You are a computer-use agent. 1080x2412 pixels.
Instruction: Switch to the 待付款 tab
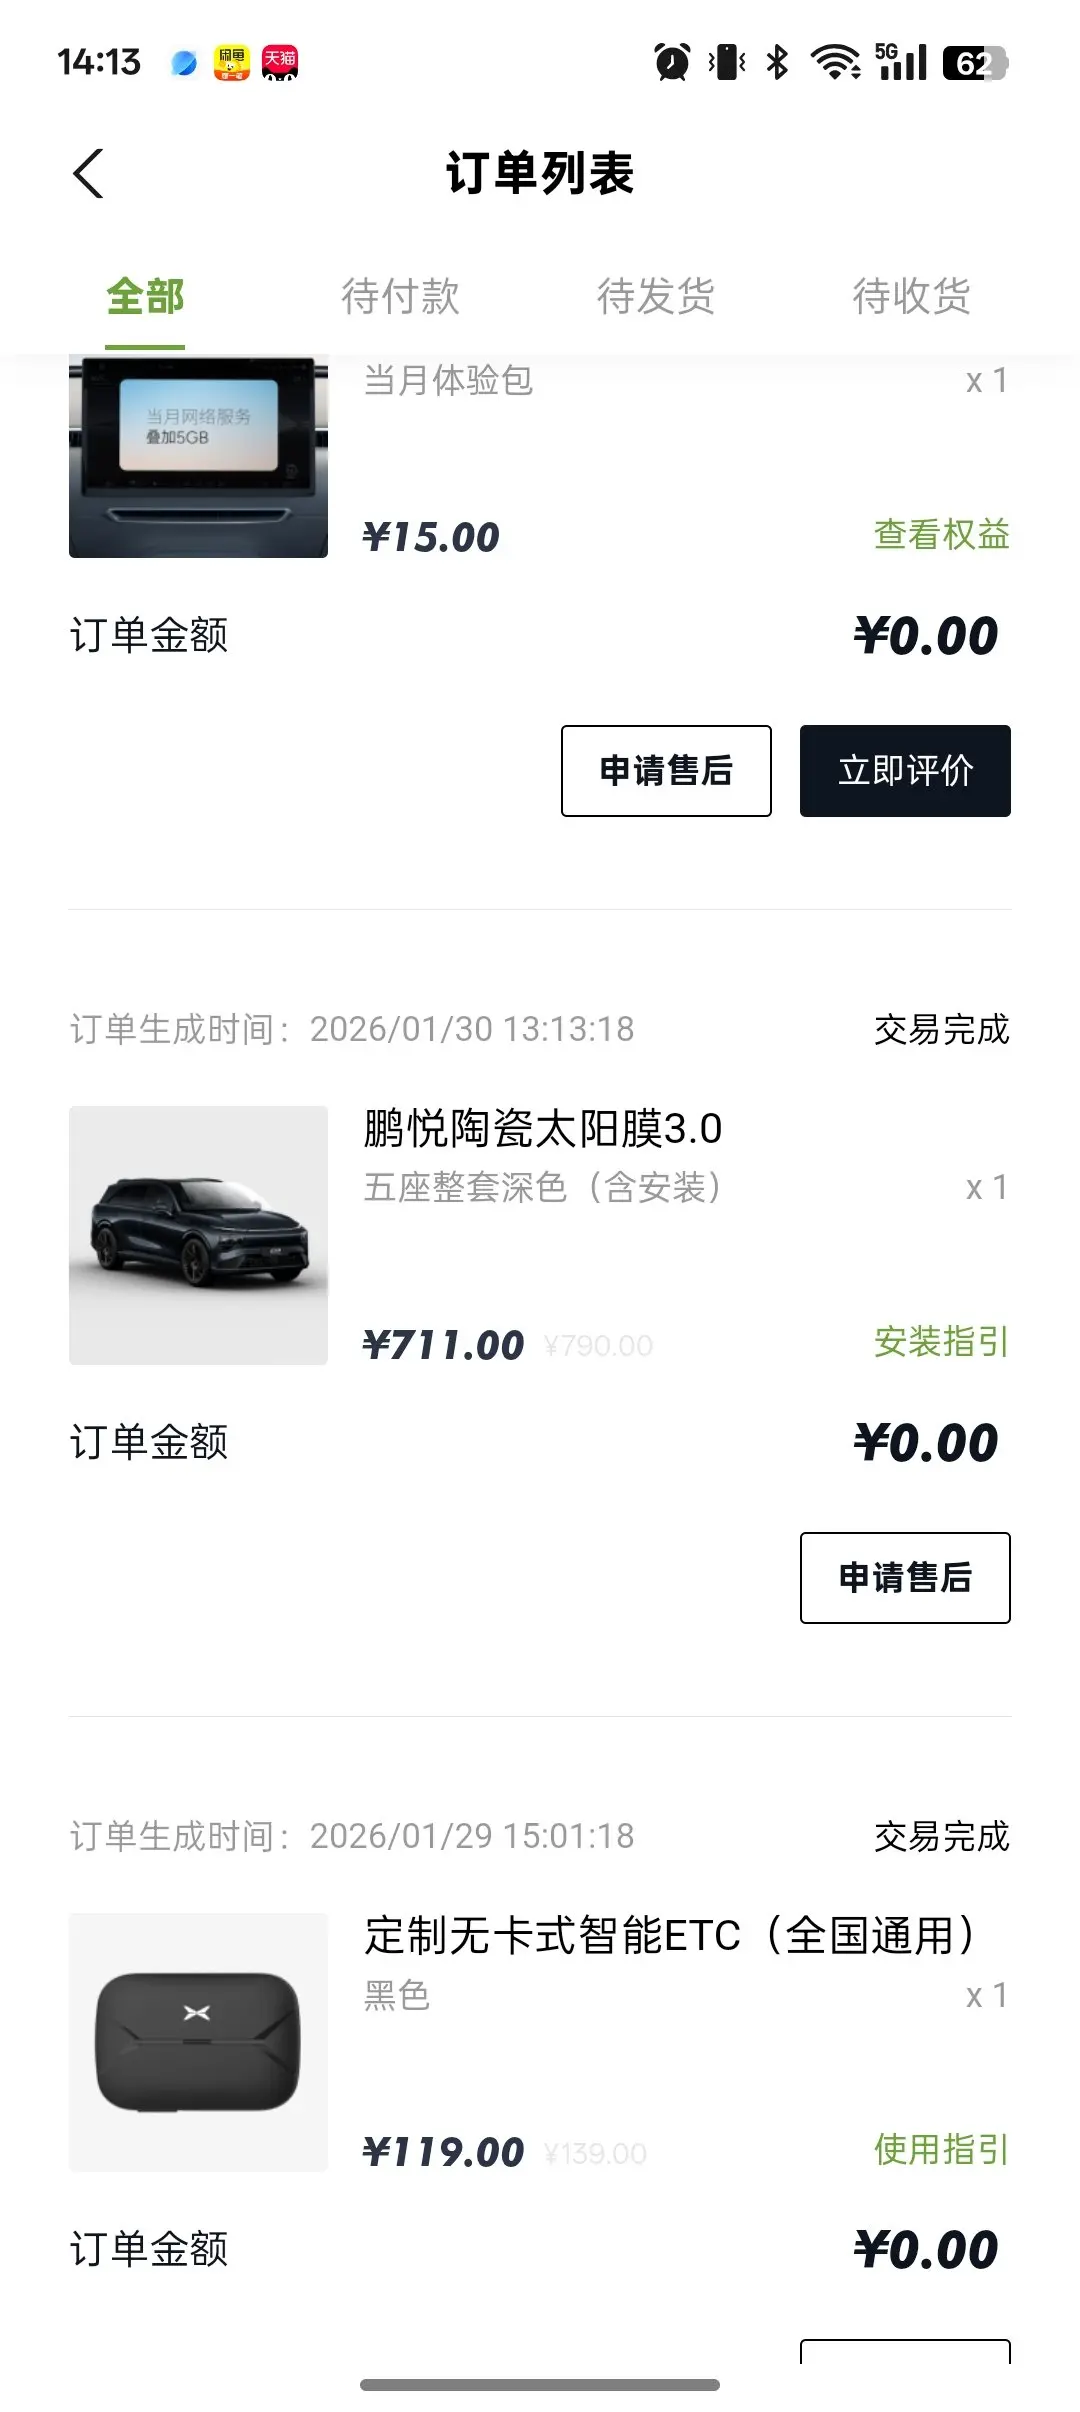400,297
